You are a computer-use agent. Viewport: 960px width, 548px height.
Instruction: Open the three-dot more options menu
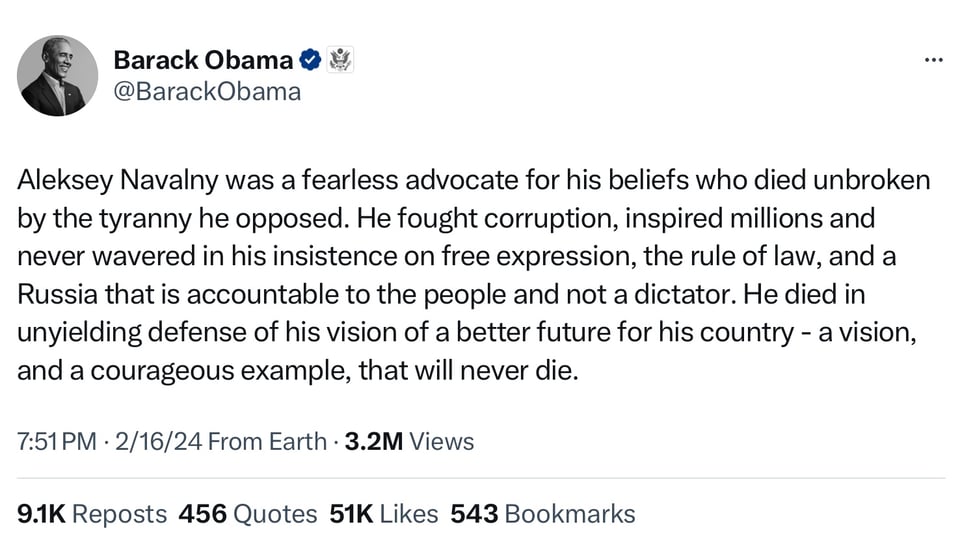point(933,60)
